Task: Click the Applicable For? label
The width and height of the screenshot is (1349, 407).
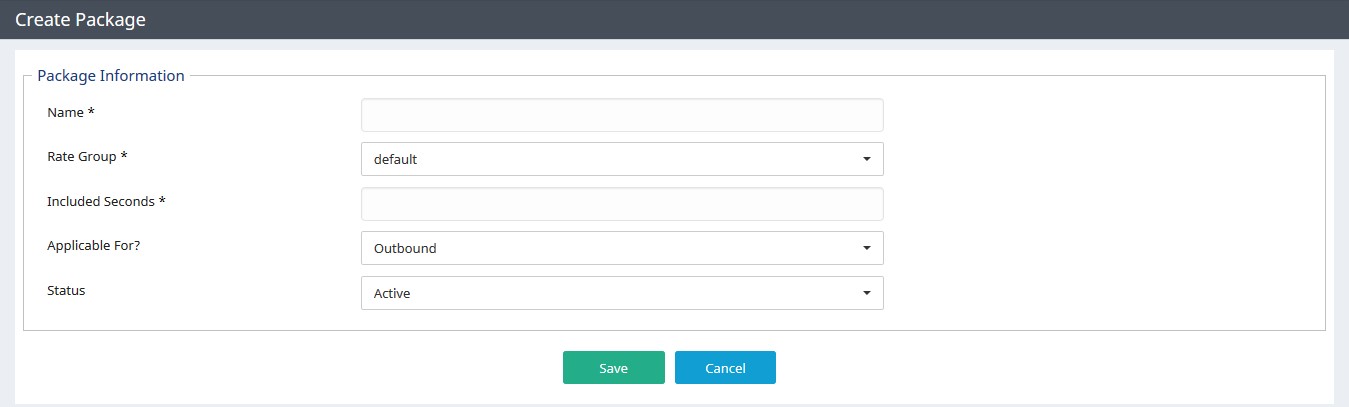Action: [x=94, y=245]
